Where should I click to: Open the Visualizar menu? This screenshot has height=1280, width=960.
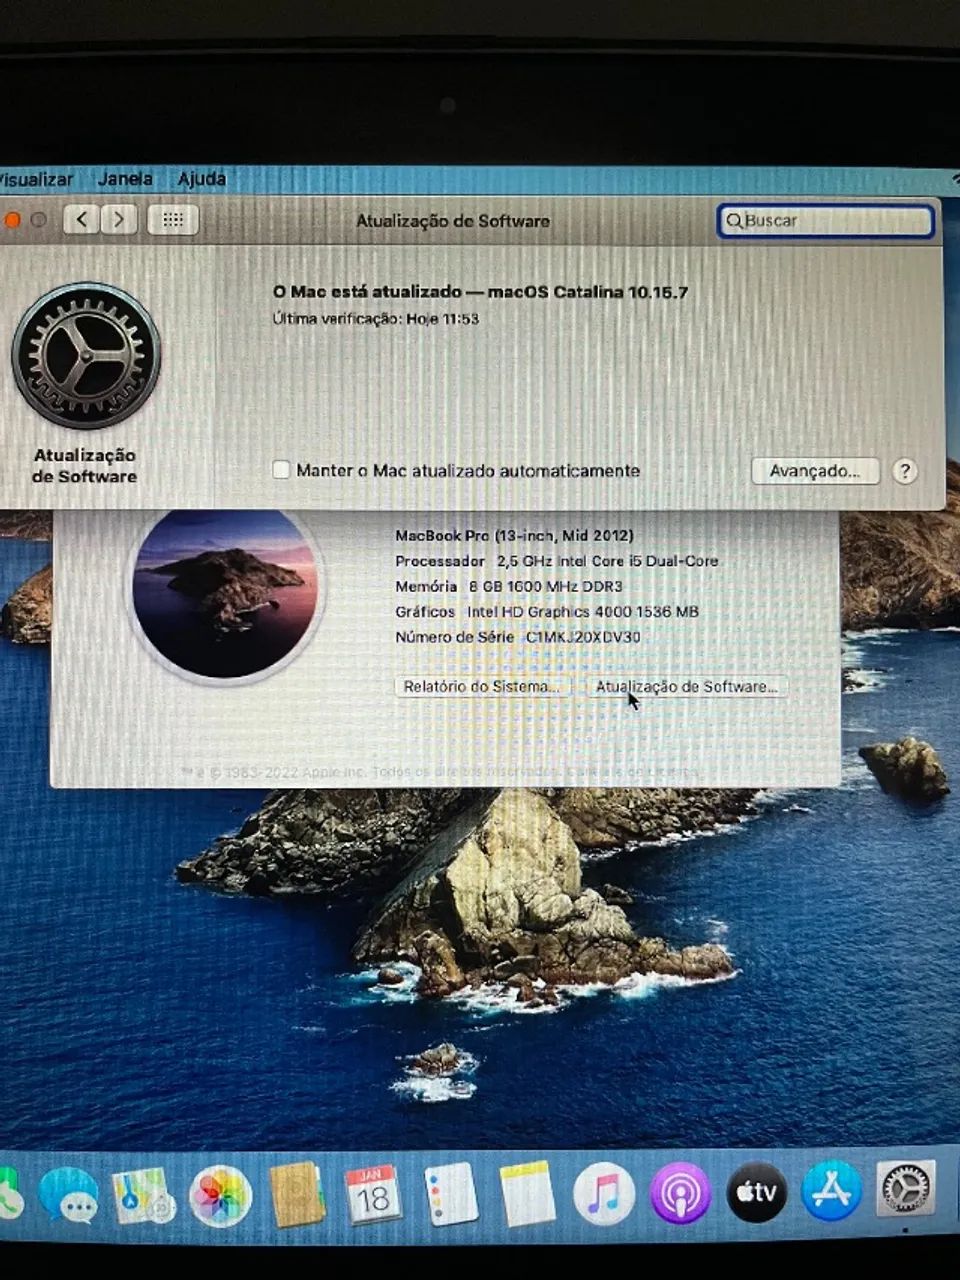pos(36,180)
